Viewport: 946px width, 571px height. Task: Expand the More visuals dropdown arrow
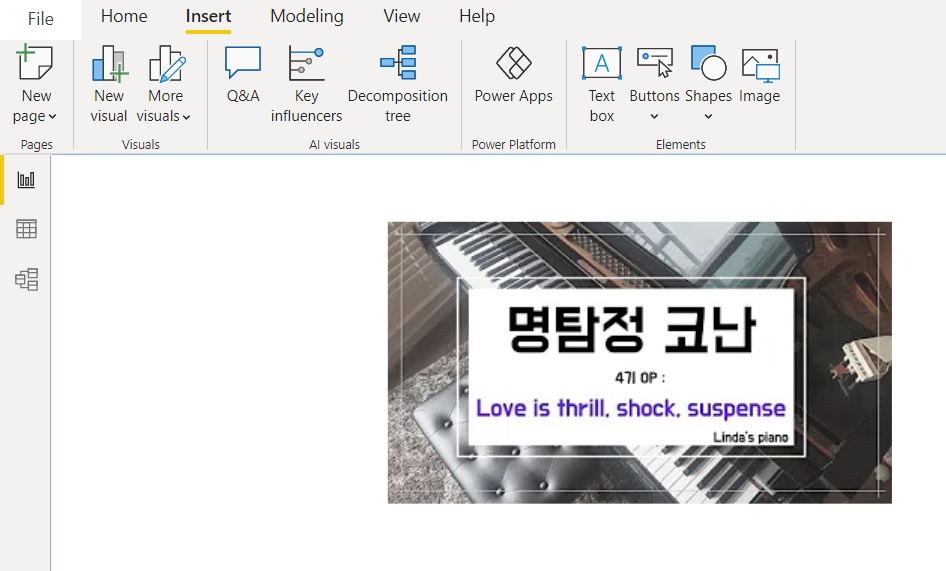186,117
